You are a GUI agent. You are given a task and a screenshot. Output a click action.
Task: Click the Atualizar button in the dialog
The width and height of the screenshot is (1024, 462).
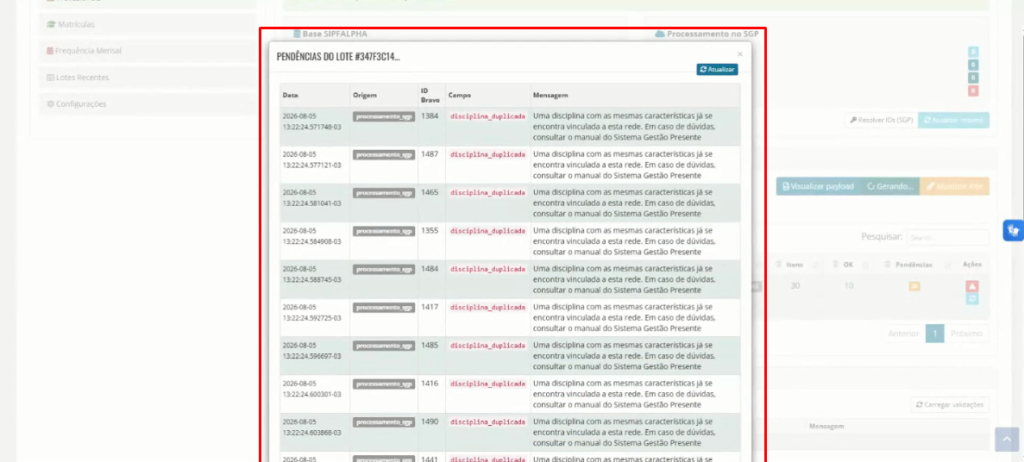(717, 69)
